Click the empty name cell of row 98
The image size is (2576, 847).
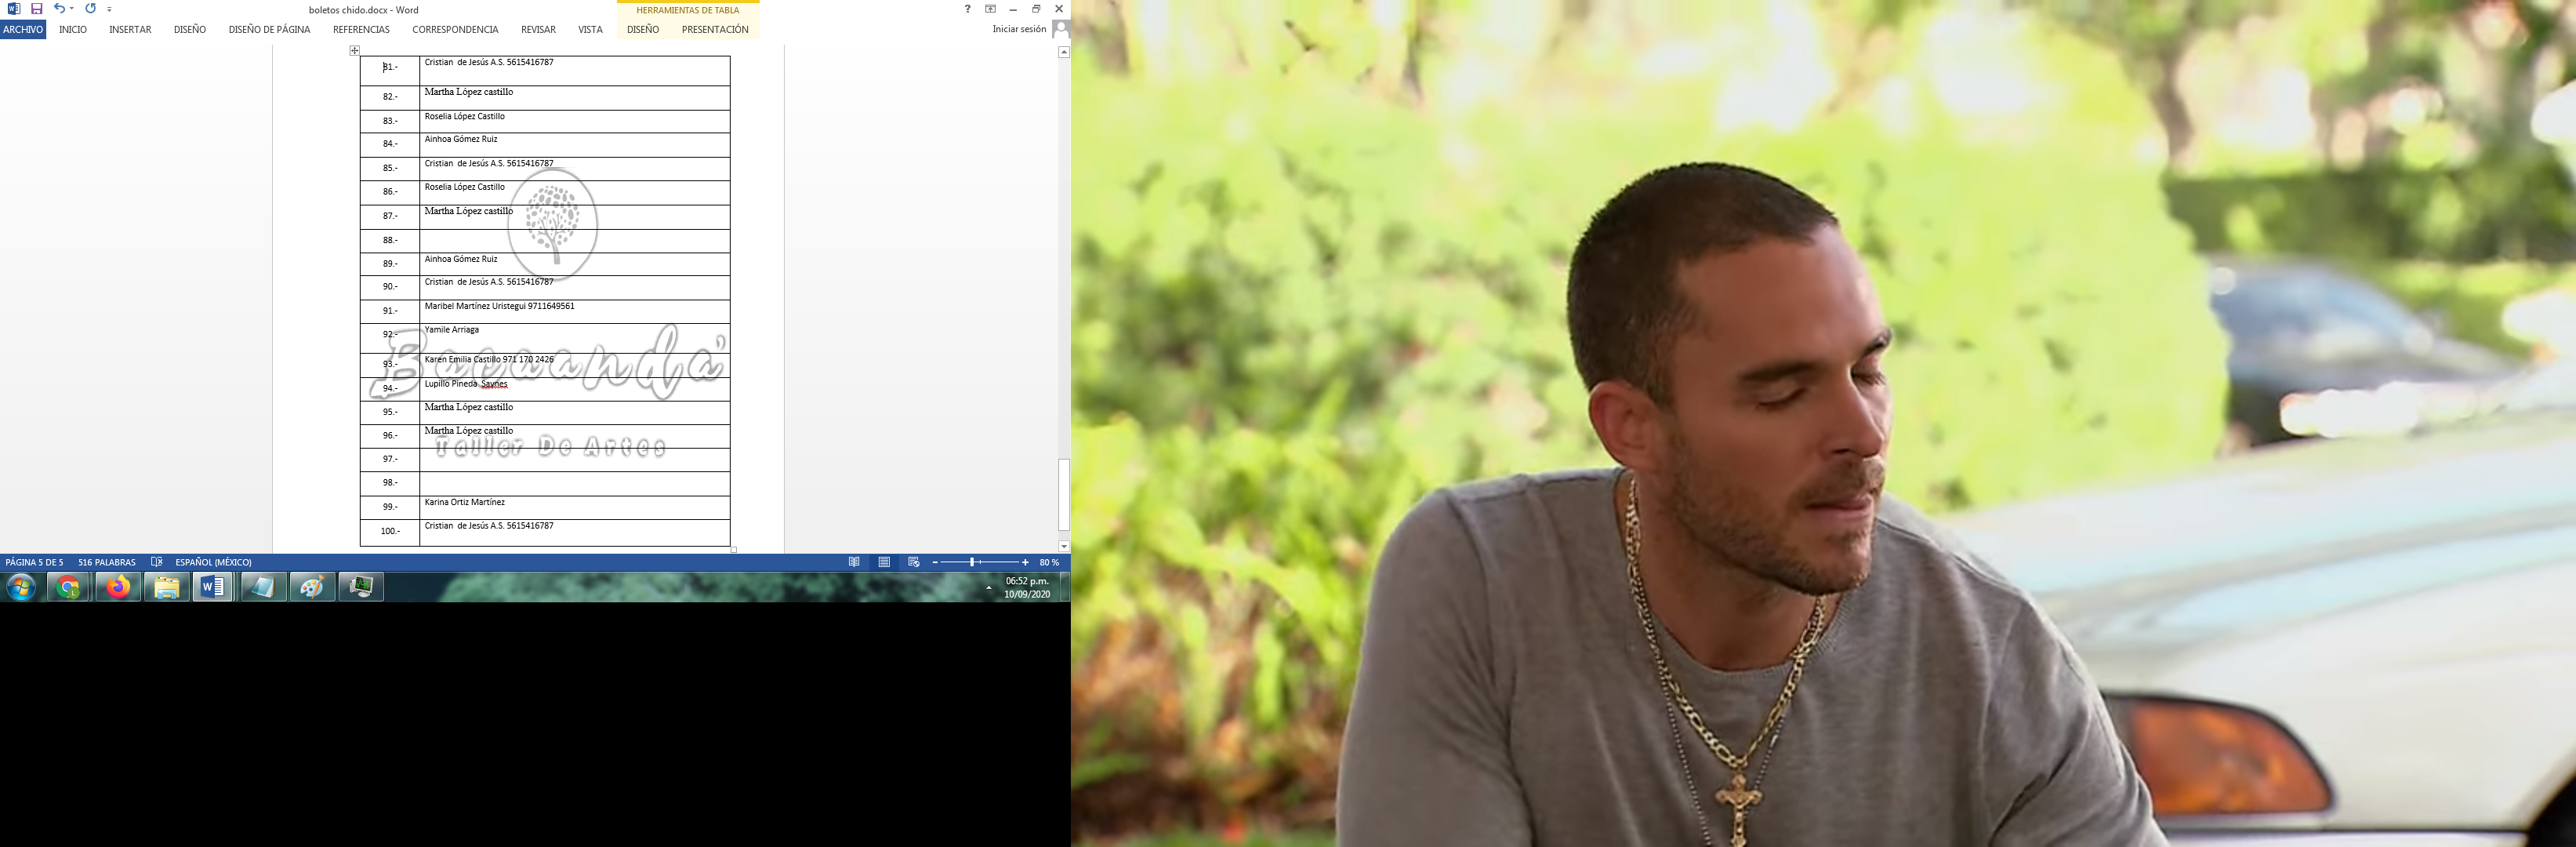(x=575, y=483)
